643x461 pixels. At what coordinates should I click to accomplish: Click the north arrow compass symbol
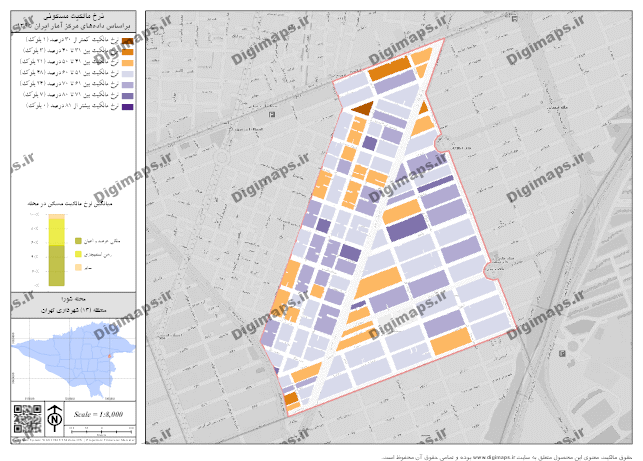[x=53, y=414]
